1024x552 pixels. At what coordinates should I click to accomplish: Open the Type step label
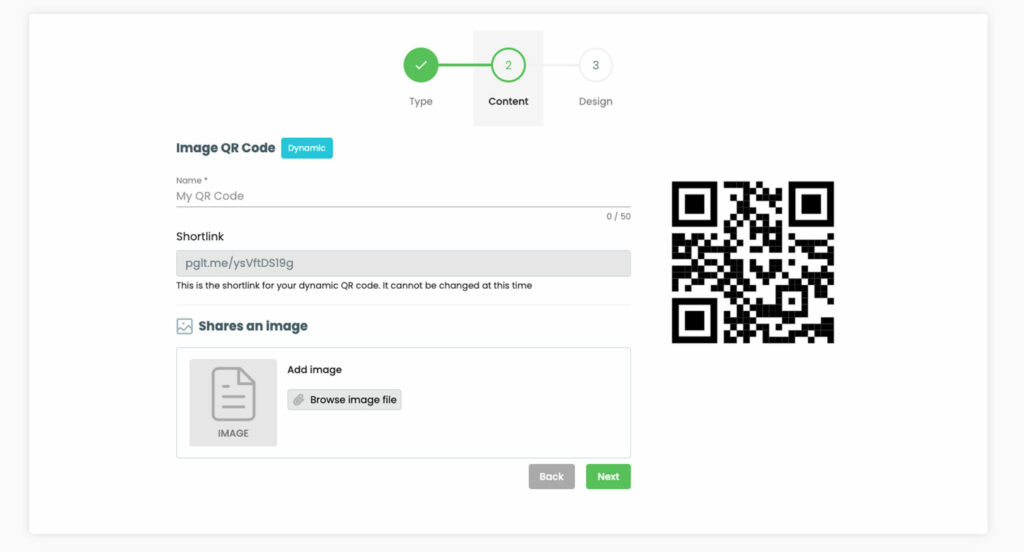421,101
